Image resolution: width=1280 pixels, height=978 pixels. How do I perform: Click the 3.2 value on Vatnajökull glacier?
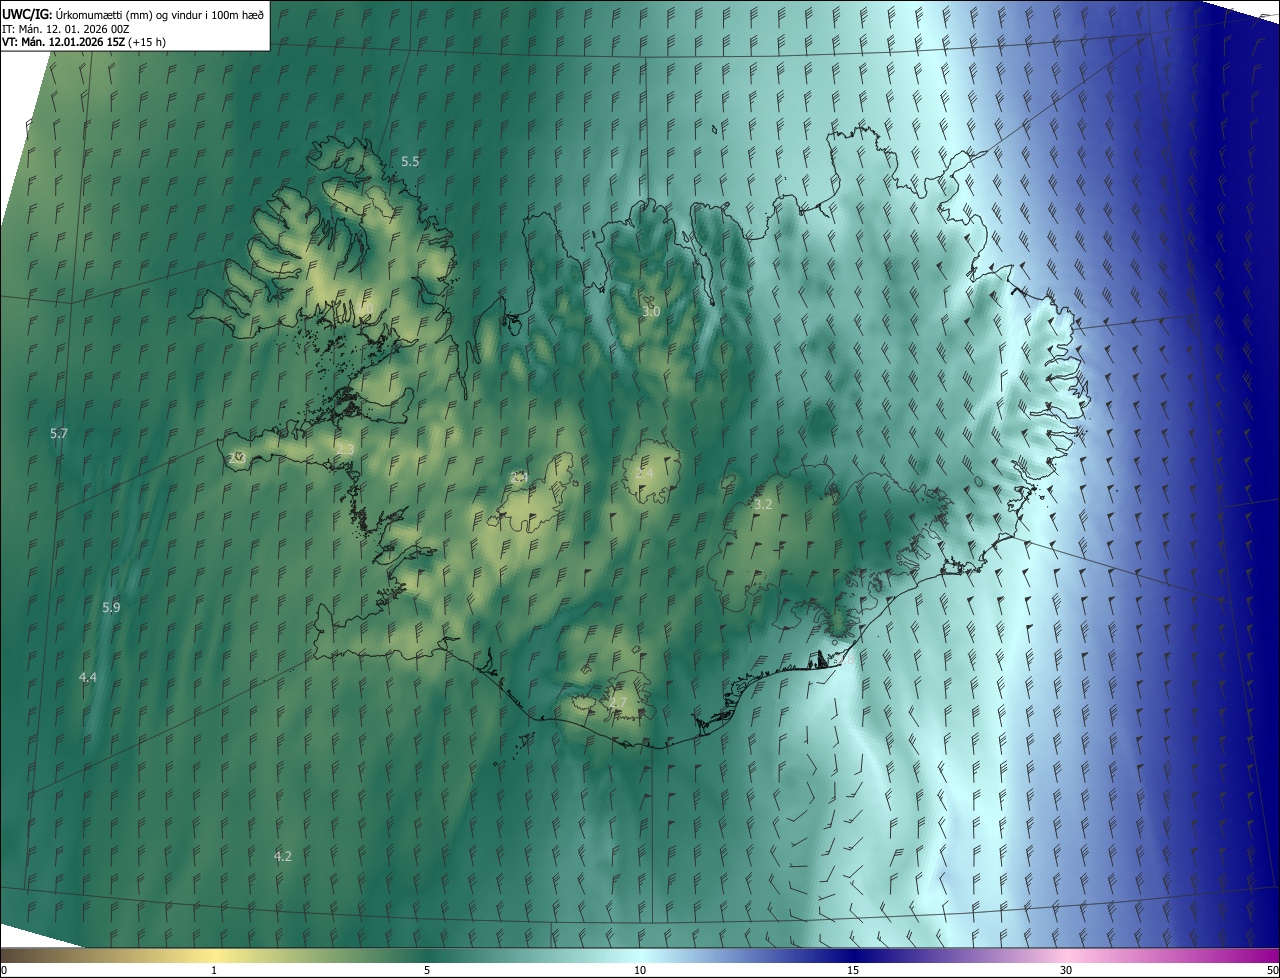pos(763,504)
